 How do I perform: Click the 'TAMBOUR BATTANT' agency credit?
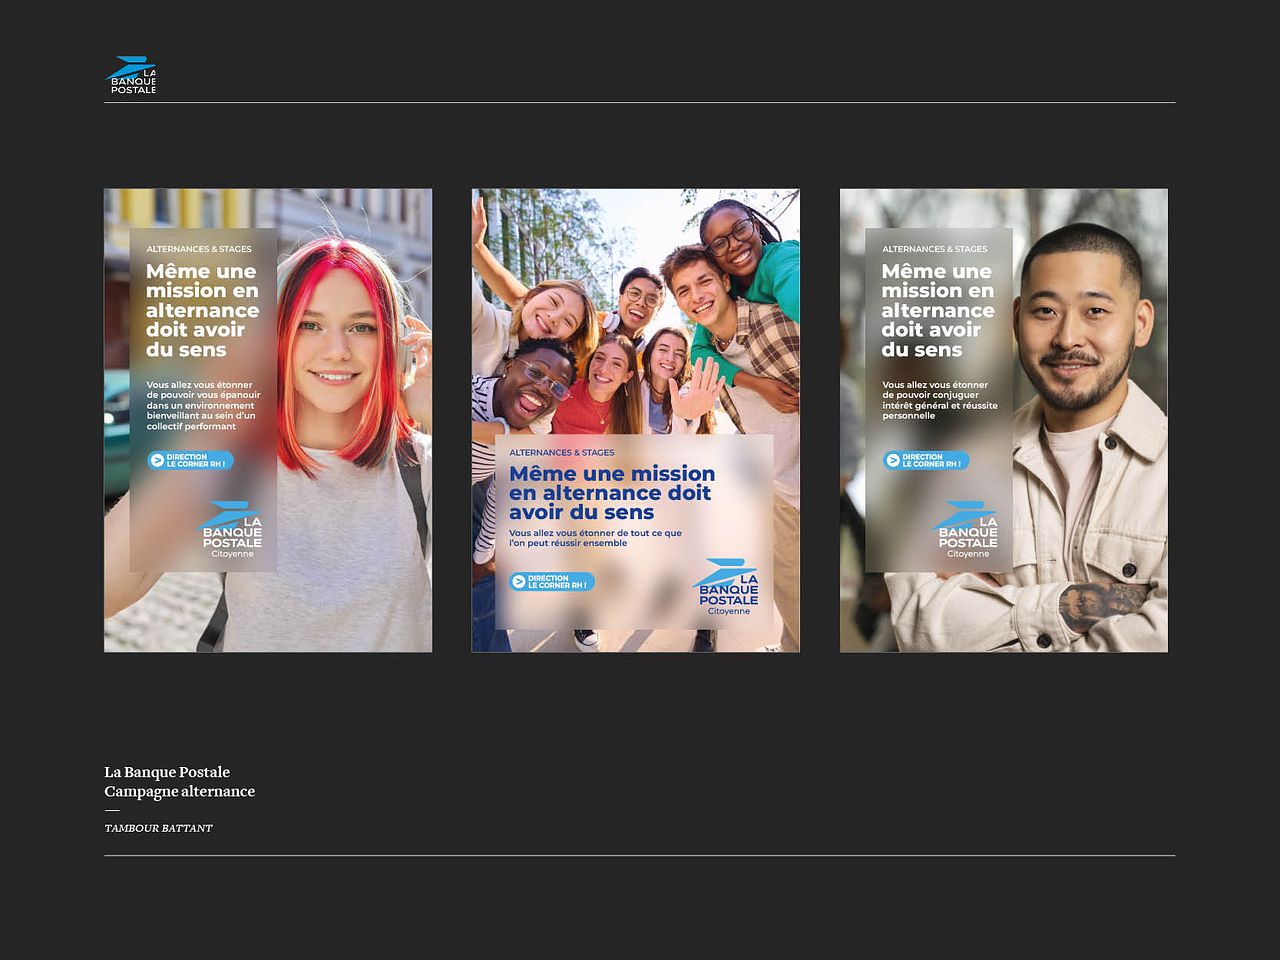158,828
